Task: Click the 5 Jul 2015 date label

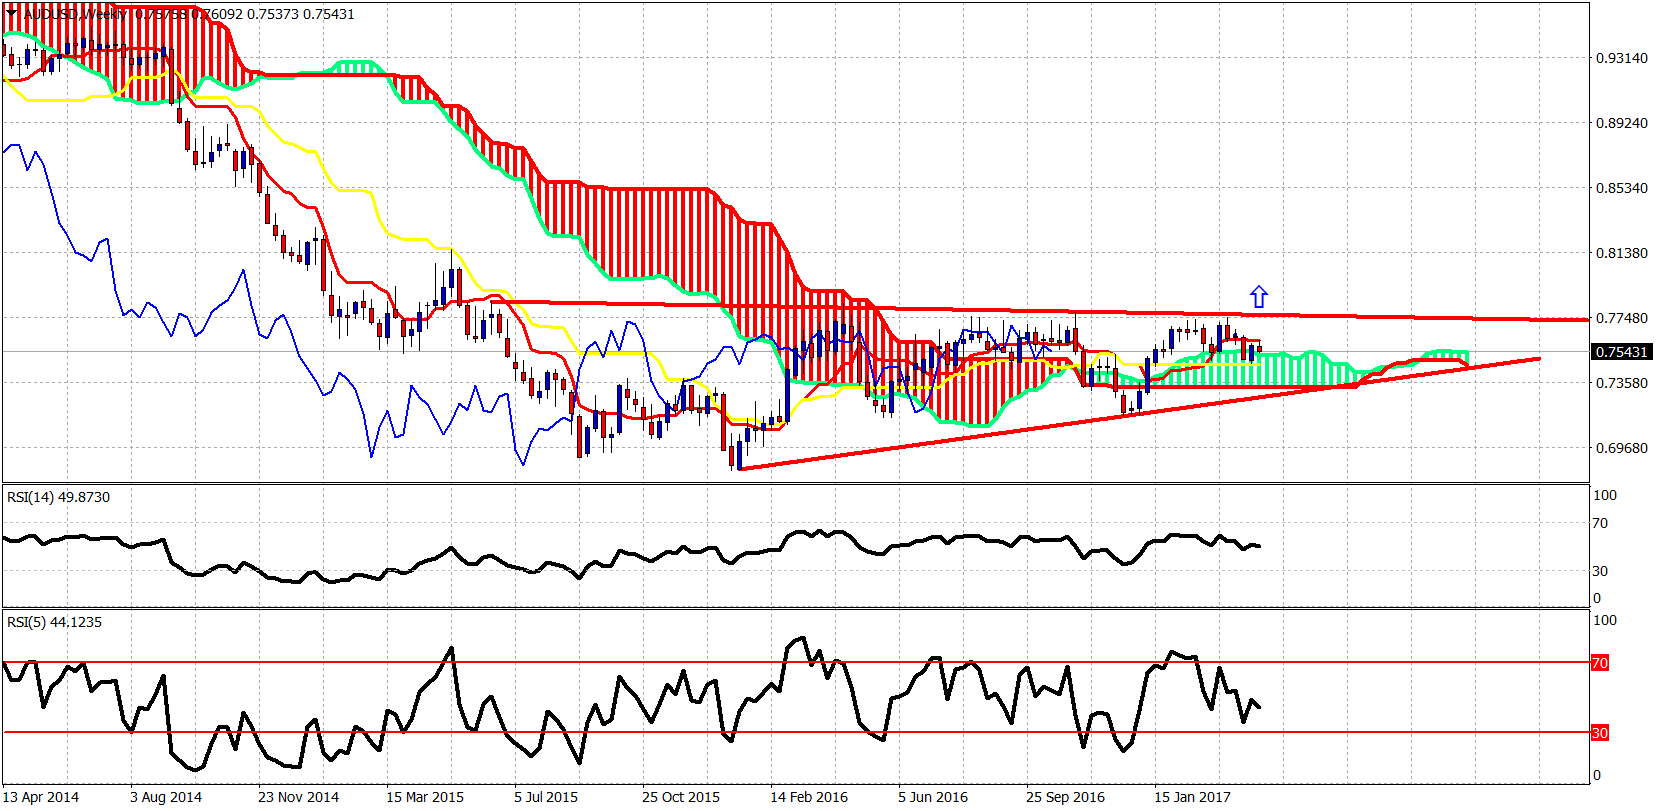Action: (x=546, y=797)
